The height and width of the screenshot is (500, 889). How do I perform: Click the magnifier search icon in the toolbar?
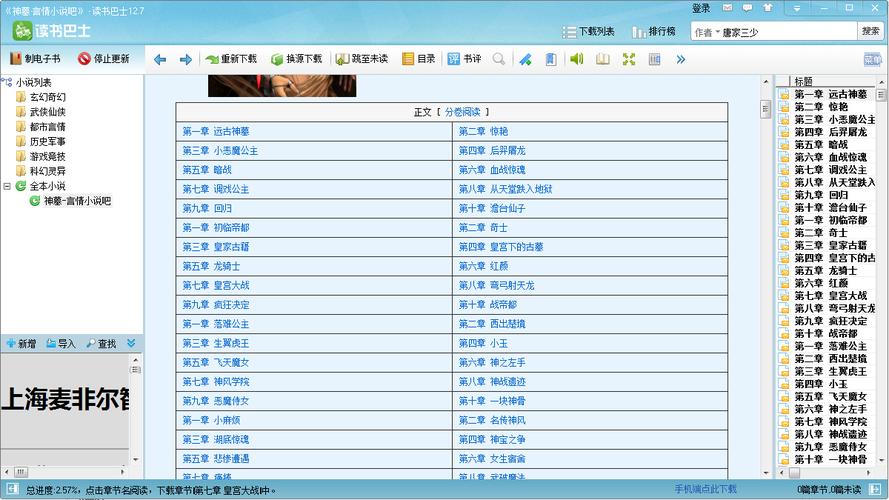click(x=498, y=59)
